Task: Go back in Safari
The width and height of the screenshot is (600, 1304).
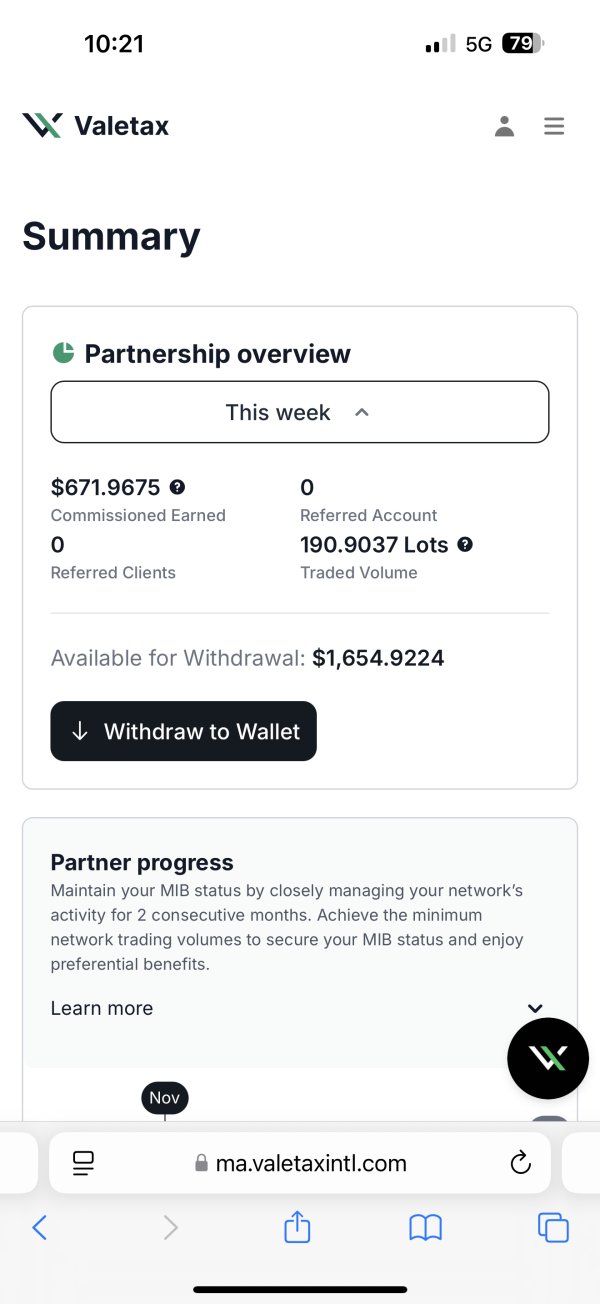Action: pyautogui.click(x=40, y=1227)
